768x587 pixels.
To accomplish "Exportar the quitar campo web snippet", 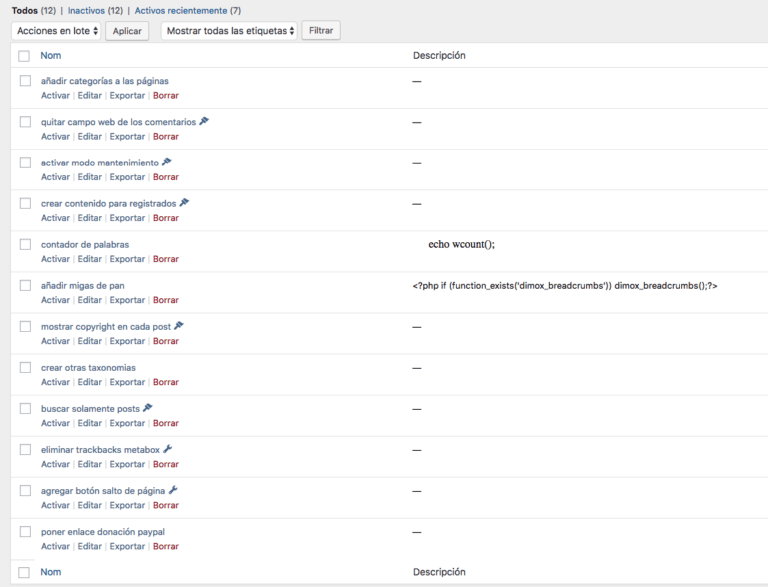I will click(127, 137).
